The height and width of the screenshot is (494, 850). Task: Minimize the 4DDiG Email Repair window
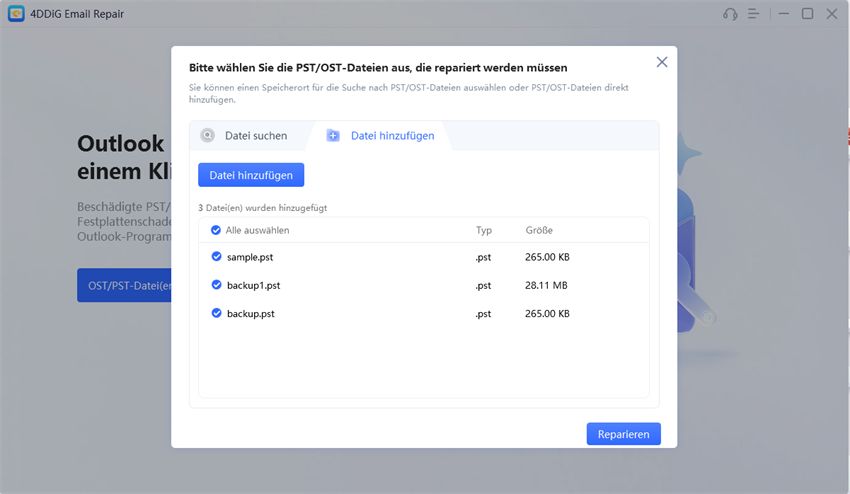(784, 14)
